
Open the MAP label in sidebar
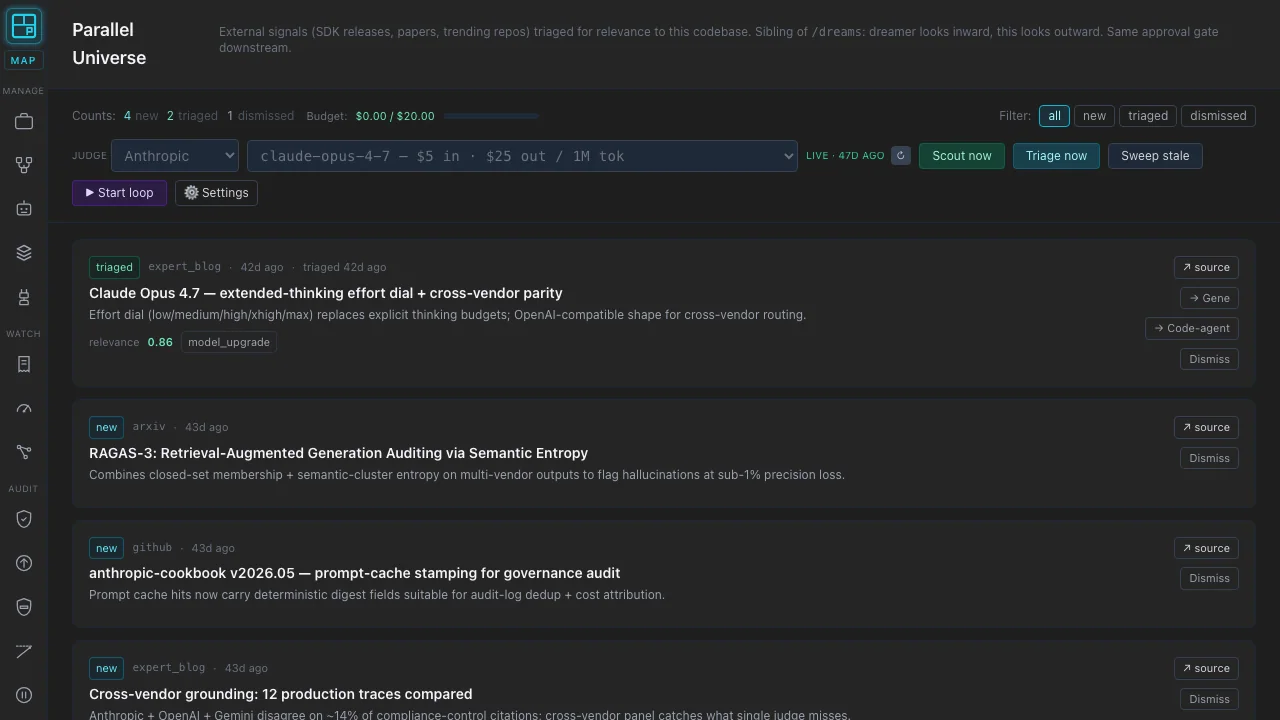(x=23, y=61)
